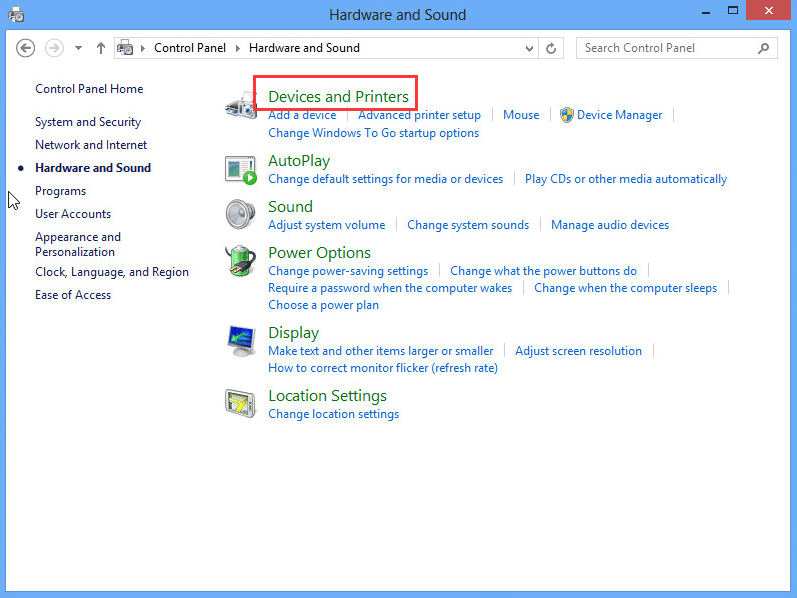This screenshot has height=598, width=797.
Task: Open Adjust screen resolution link
Action: point(578,351)
